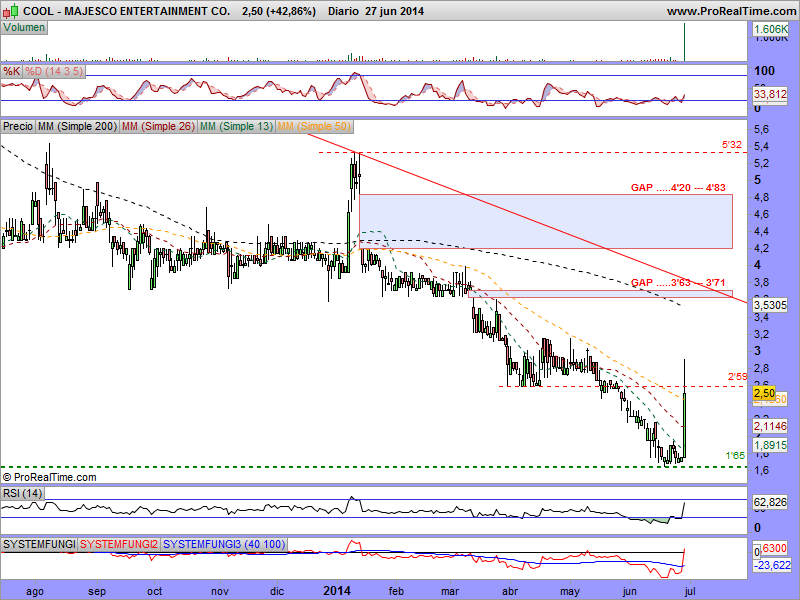Click the © ProRealTime.com copyright text
The height and width of the screenshot is (600, 800).
tap(49, 478)
